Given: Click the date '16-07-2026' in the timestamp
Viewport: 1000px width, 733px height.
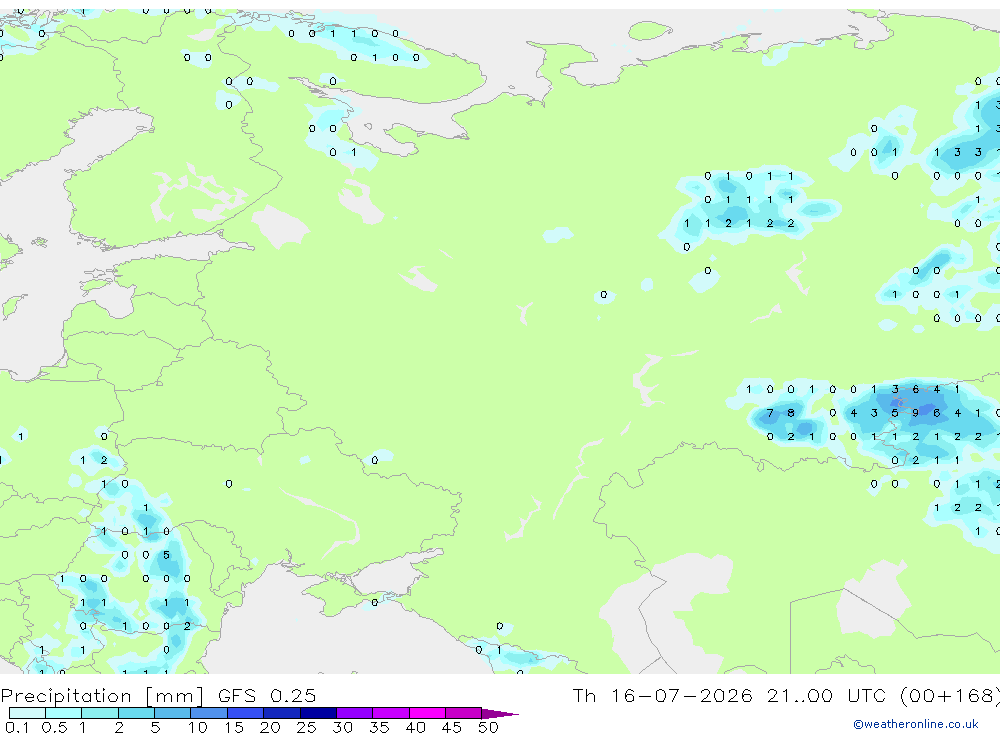Looking at the screenshot, I should (682, 695).
